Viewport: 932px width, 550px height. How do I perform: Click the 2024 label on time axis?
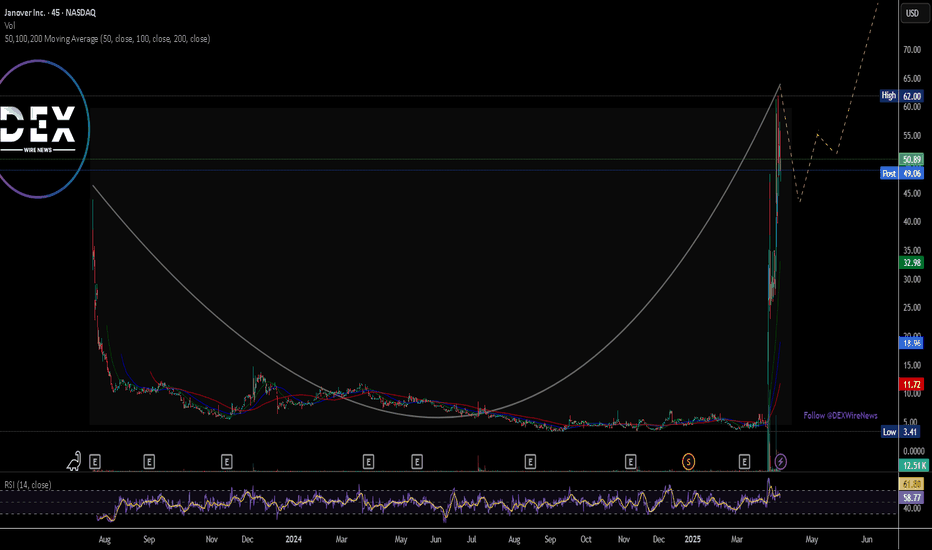pyautogui.click(x=294, y=539)
